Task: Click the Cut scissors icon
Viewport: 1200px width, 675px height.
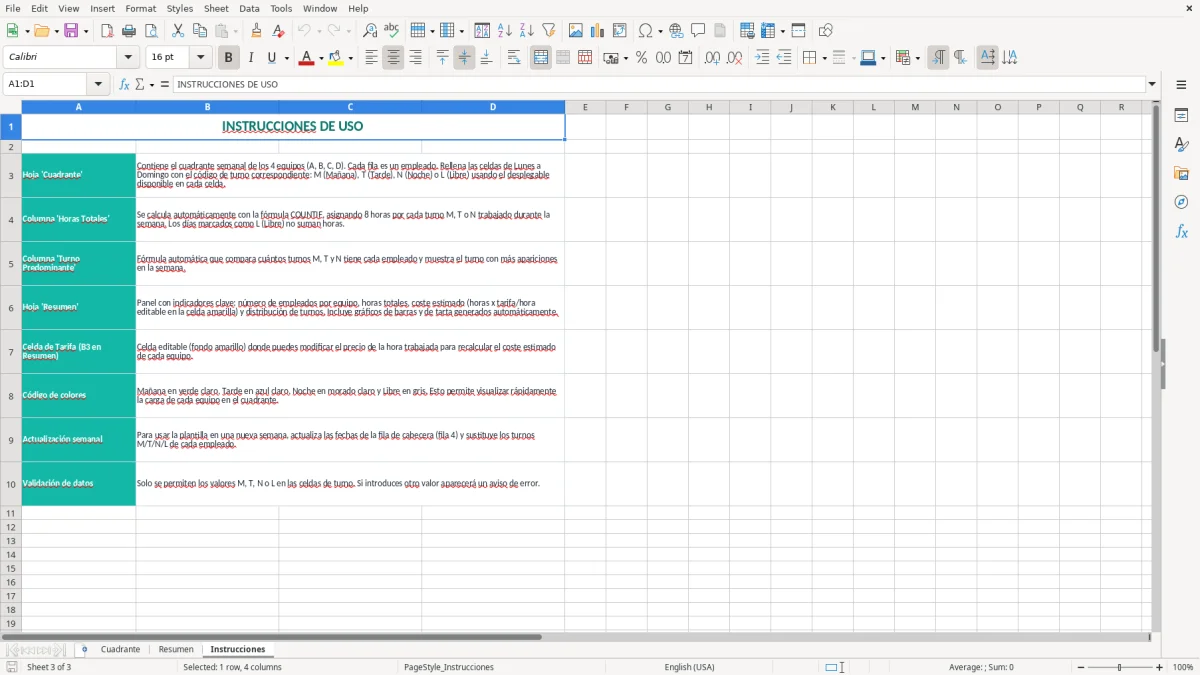Action: (178, 31)
